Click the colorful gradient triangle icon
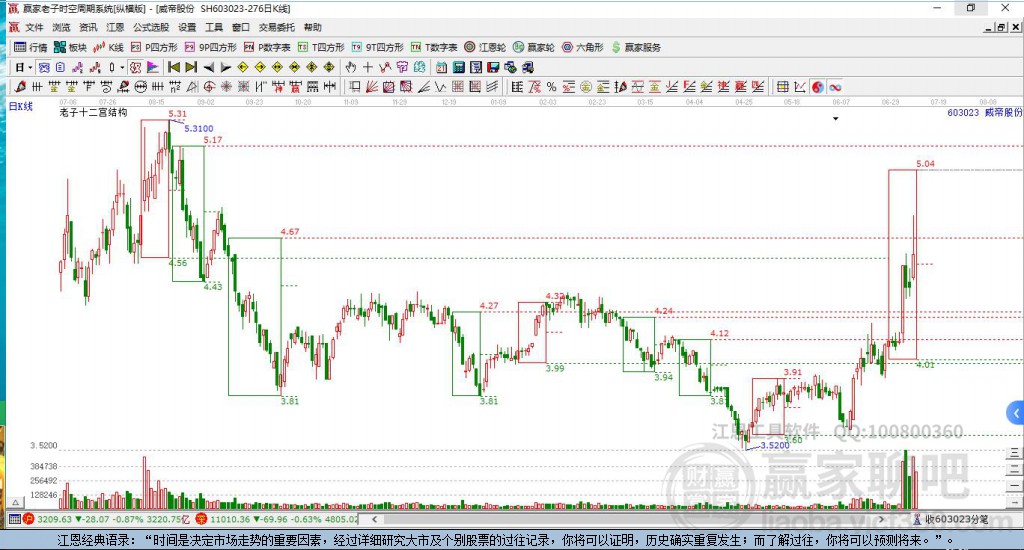The width and height of the screenshot is (1024, 550). click(153, 67)
